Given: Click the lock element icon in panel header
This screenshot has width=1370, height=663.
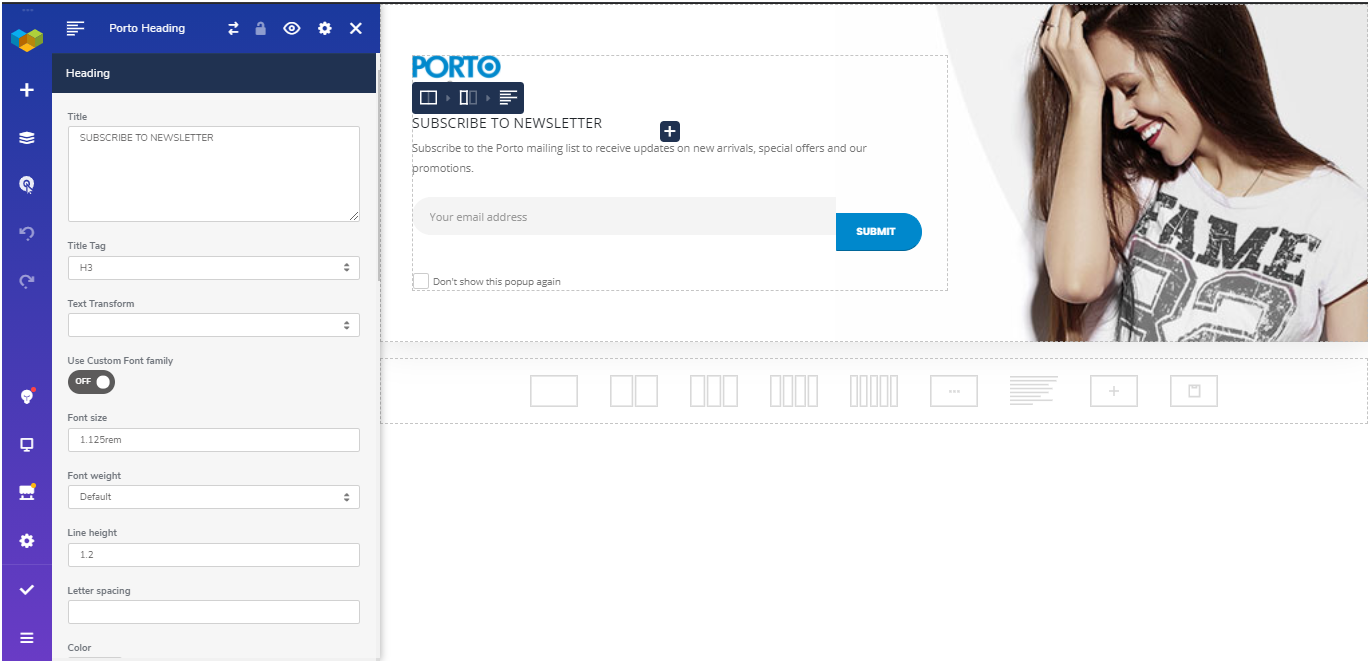Looking at the screenshot, I should [x=261, y=28].
